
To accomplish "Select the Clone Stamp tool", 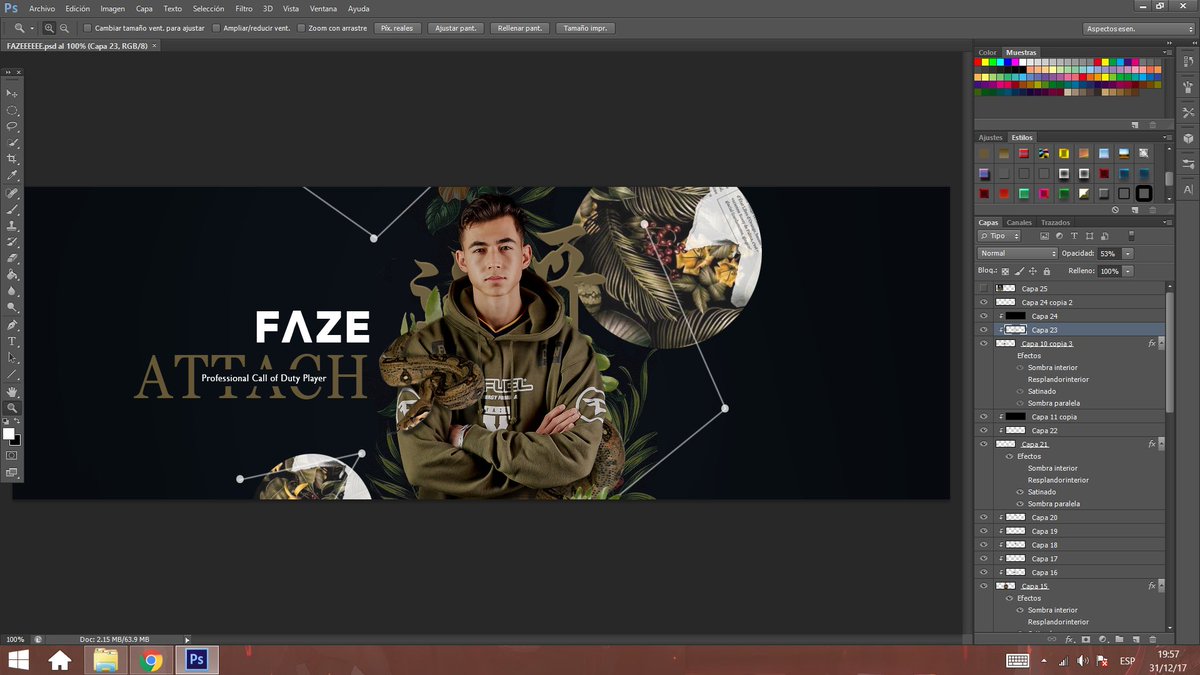I will tap(12, 226).
